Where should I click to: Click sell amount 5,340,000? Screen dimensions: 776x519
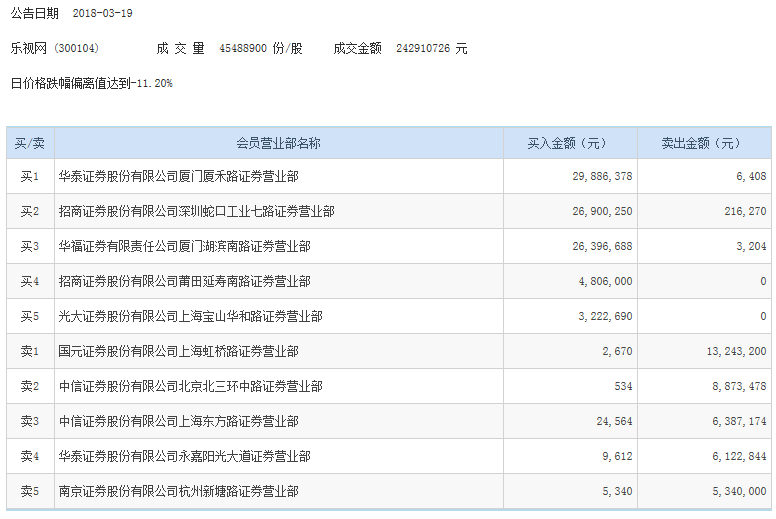tap(739, 491)
